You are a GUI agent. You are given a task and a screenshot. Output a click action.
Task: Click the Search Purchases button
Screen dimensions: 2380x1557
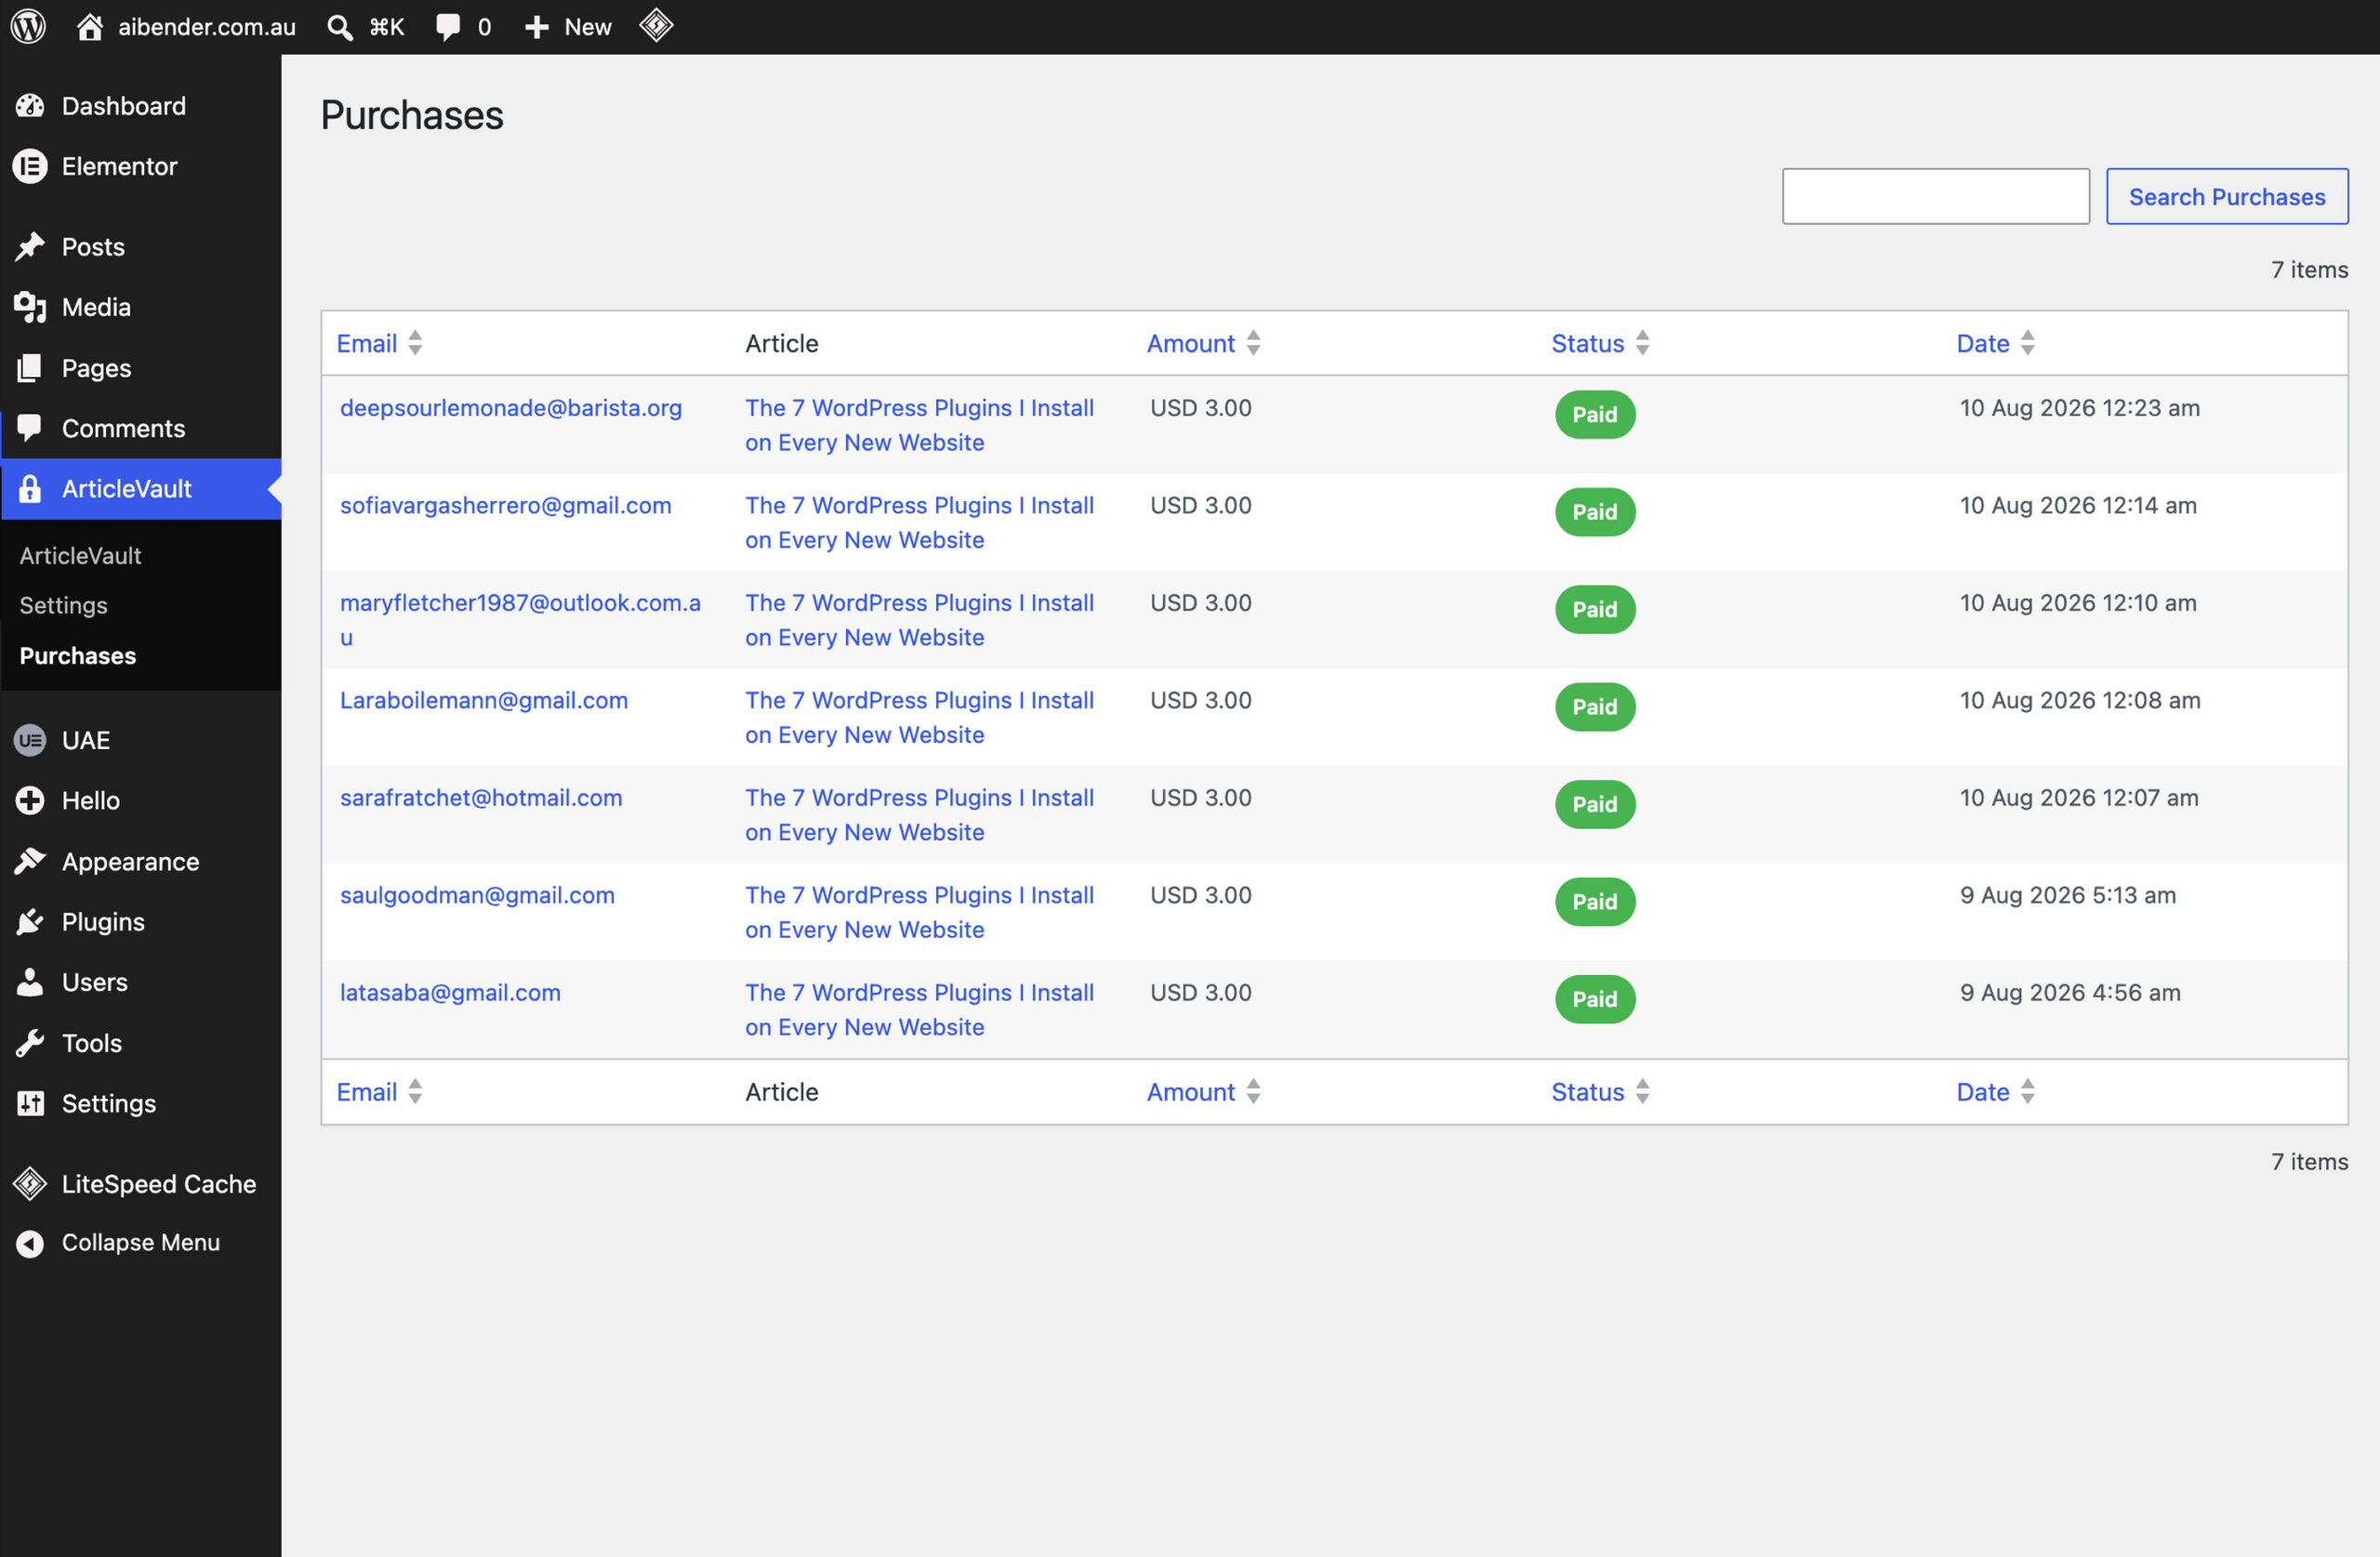click(2227, 197)
